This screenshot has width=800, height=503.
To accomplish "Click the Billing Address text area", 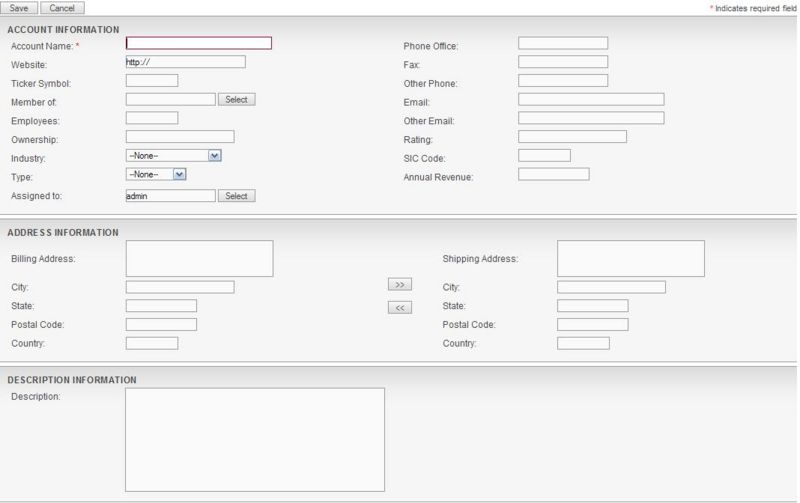I will [199, 258].
